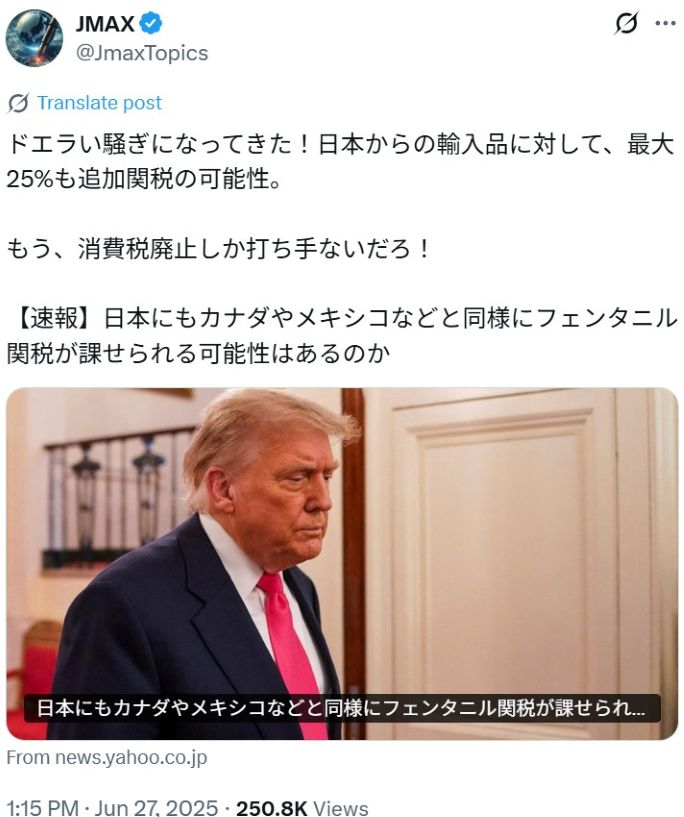Open the Grok explain icon near the three dots
This screenshot has width=684, height=817.
[x=626, y=23]
